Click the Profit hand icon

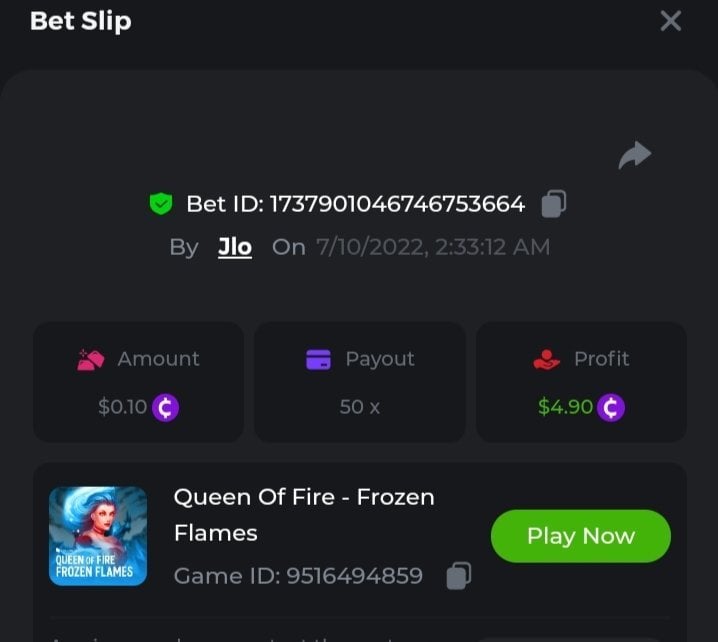(546, 359)
